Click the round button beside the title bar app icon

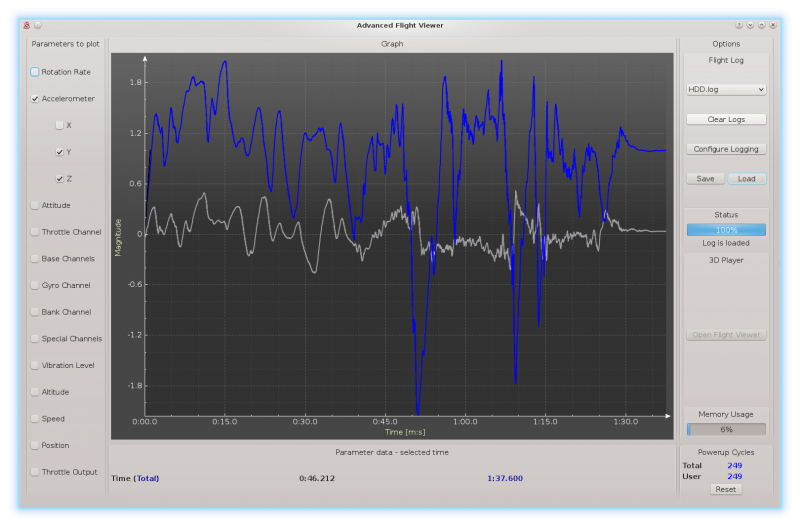click(x=37, y=25)
